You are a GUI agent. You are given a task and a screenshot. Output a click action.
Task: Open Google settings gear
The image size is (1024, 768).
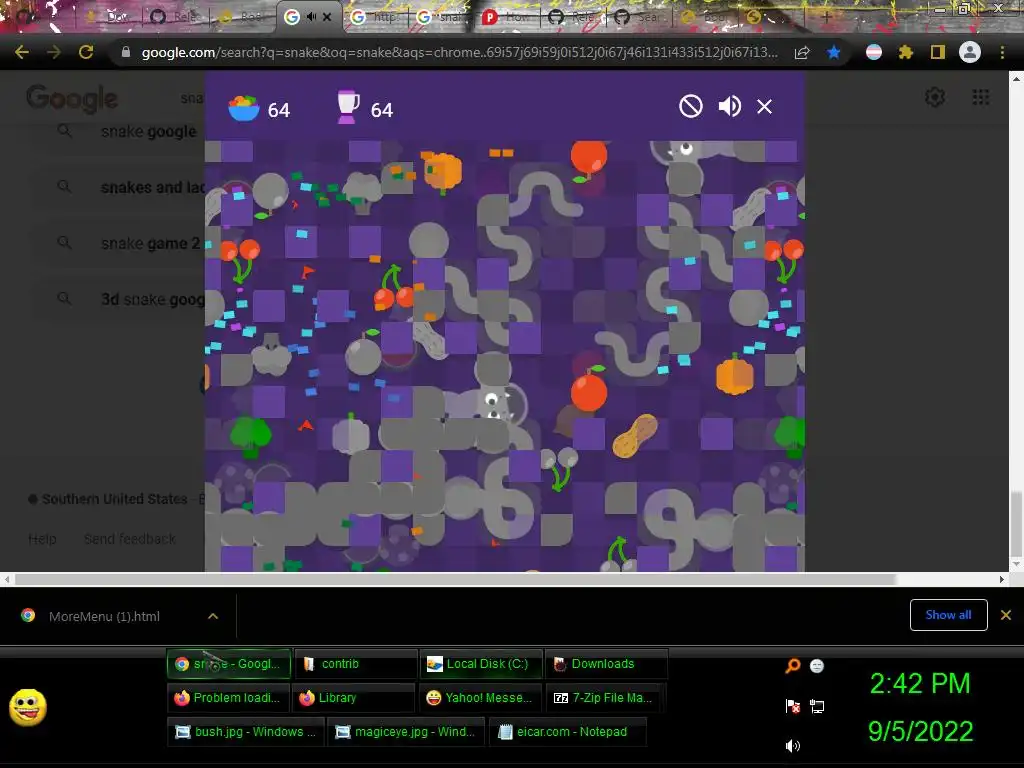point(935,97)
